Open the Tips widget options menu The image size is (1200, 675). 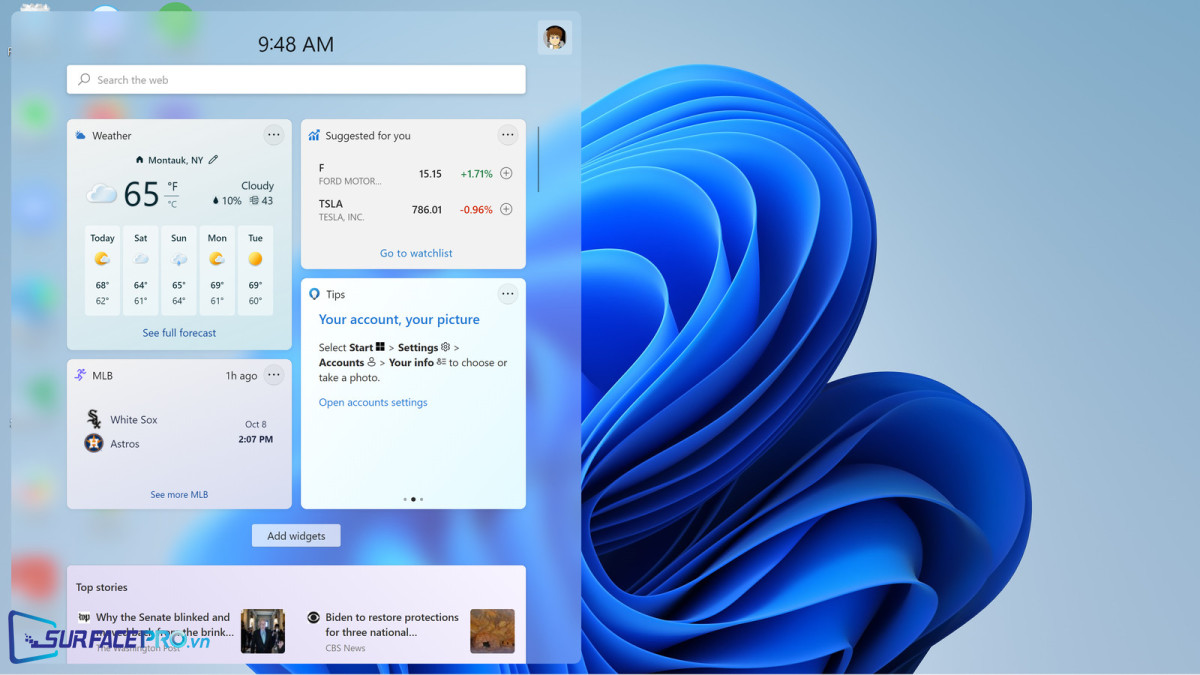(x=508, y=294)
